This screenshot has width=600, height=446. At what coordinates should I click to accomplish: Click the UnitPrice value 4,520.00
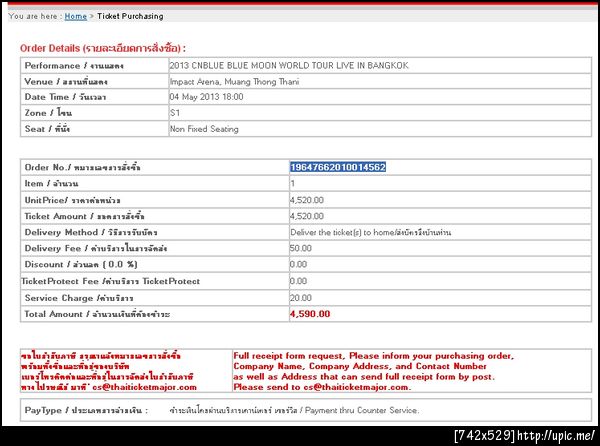[307, 200]
